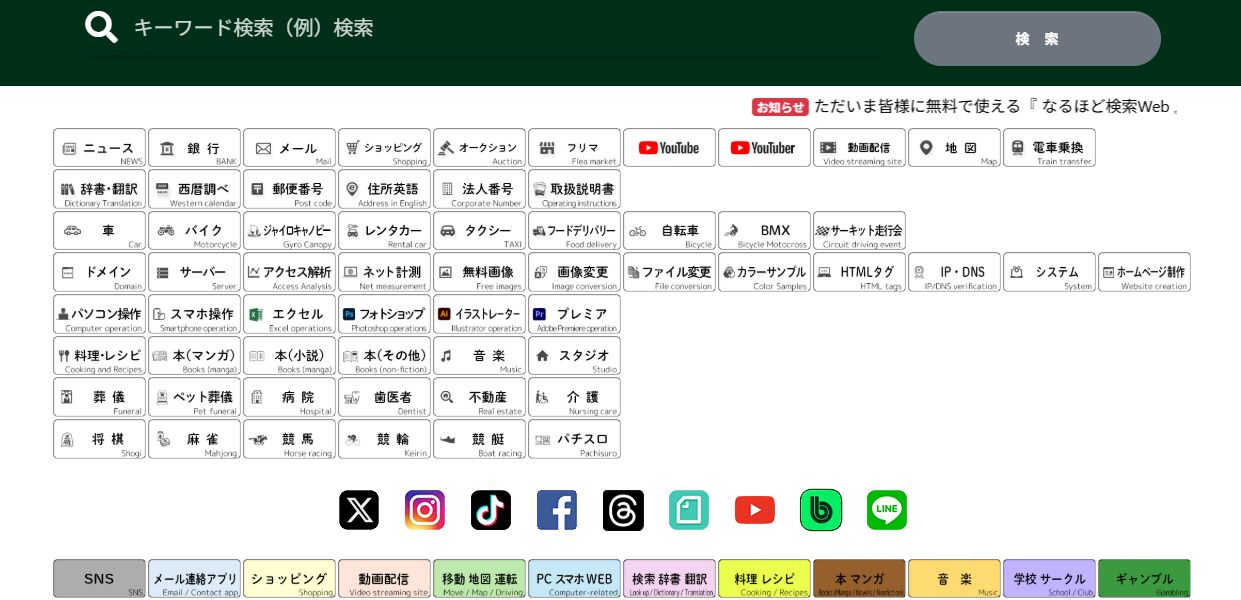Screen dimensions: 1241x600
Task: Open the 電車乗換 Train transfer link
Action: [1049, 148]
